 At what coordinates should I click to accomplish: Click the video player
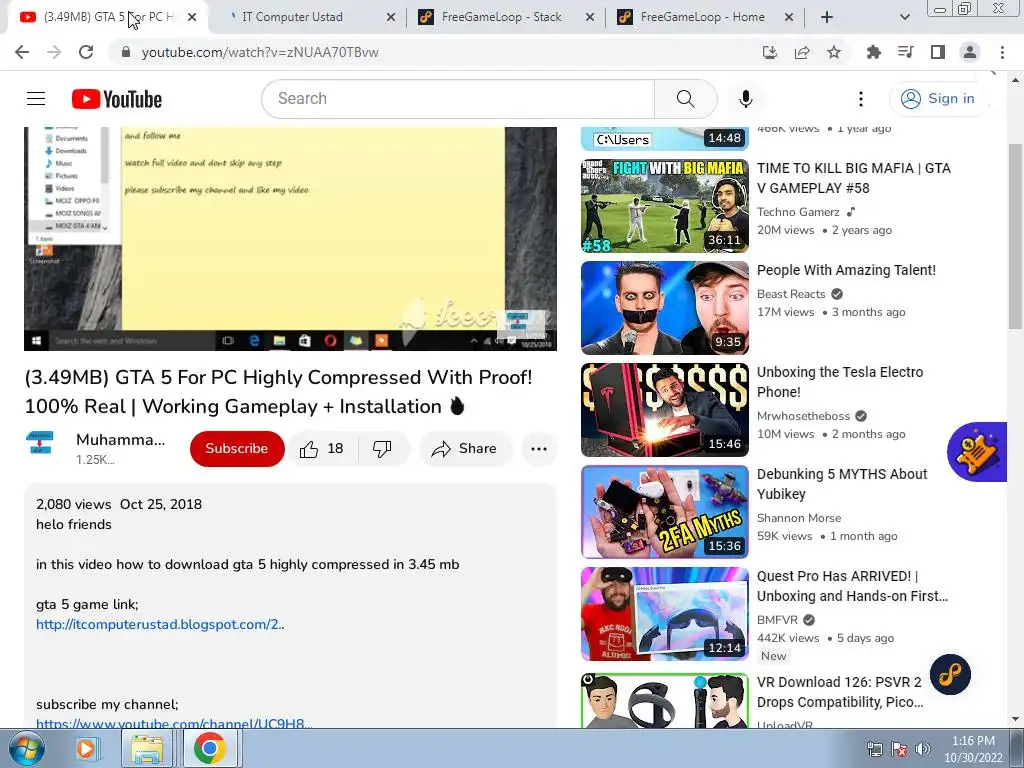coord(291,238)
